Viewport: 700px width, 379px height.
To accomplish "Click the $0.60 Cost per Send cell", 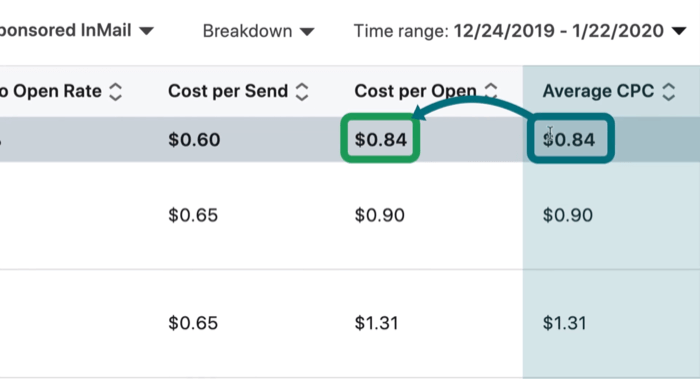I will point(194,140).
